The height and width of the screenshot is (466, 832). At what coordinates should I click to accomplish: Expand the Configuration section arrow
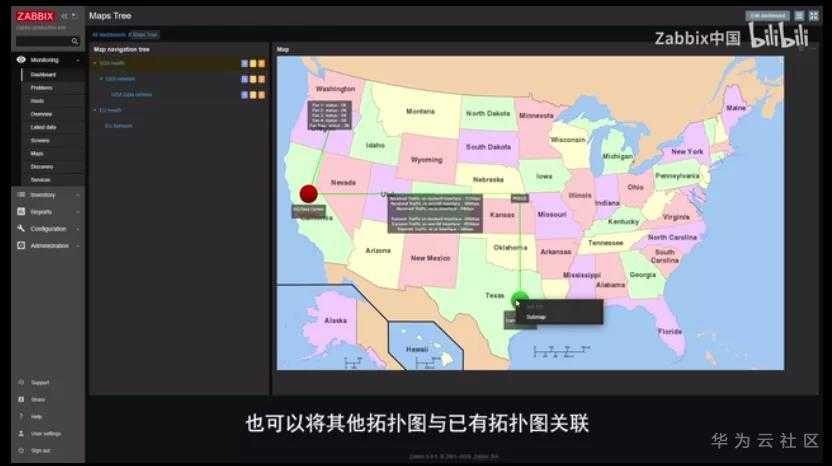click(78, 229)
